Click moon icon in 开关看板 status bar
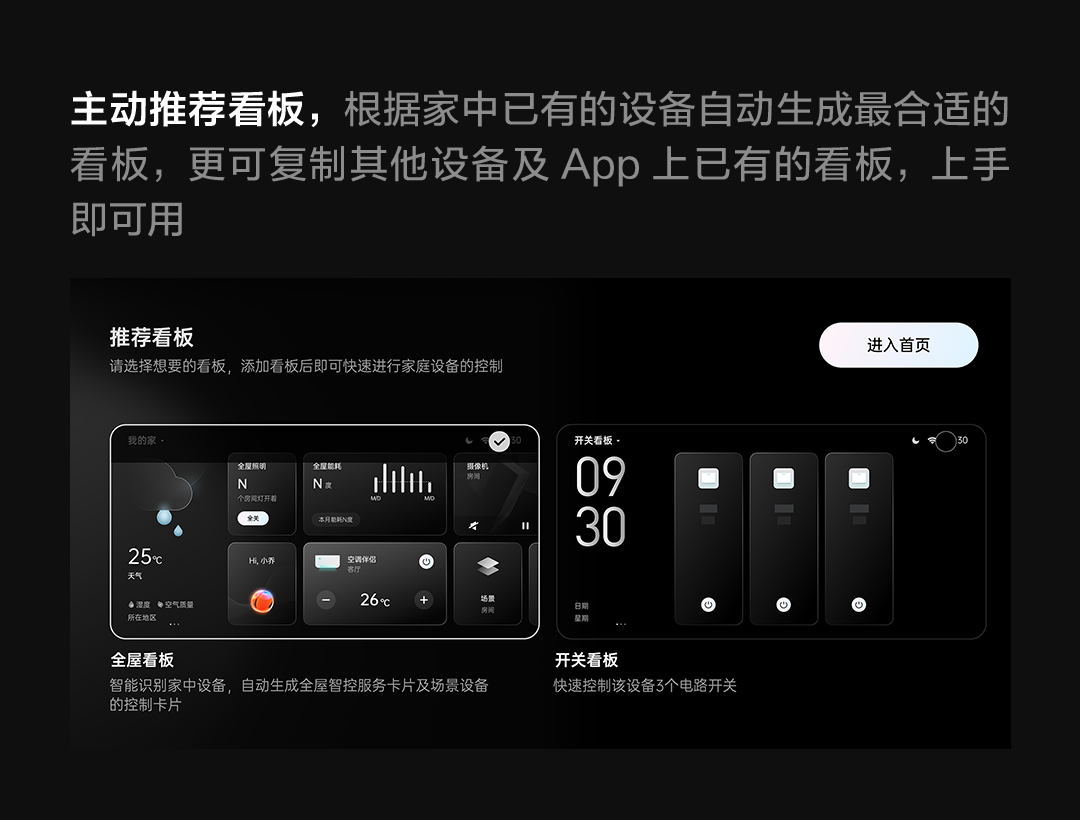This screenshot has height=820, width=1080. pos(915,441)
